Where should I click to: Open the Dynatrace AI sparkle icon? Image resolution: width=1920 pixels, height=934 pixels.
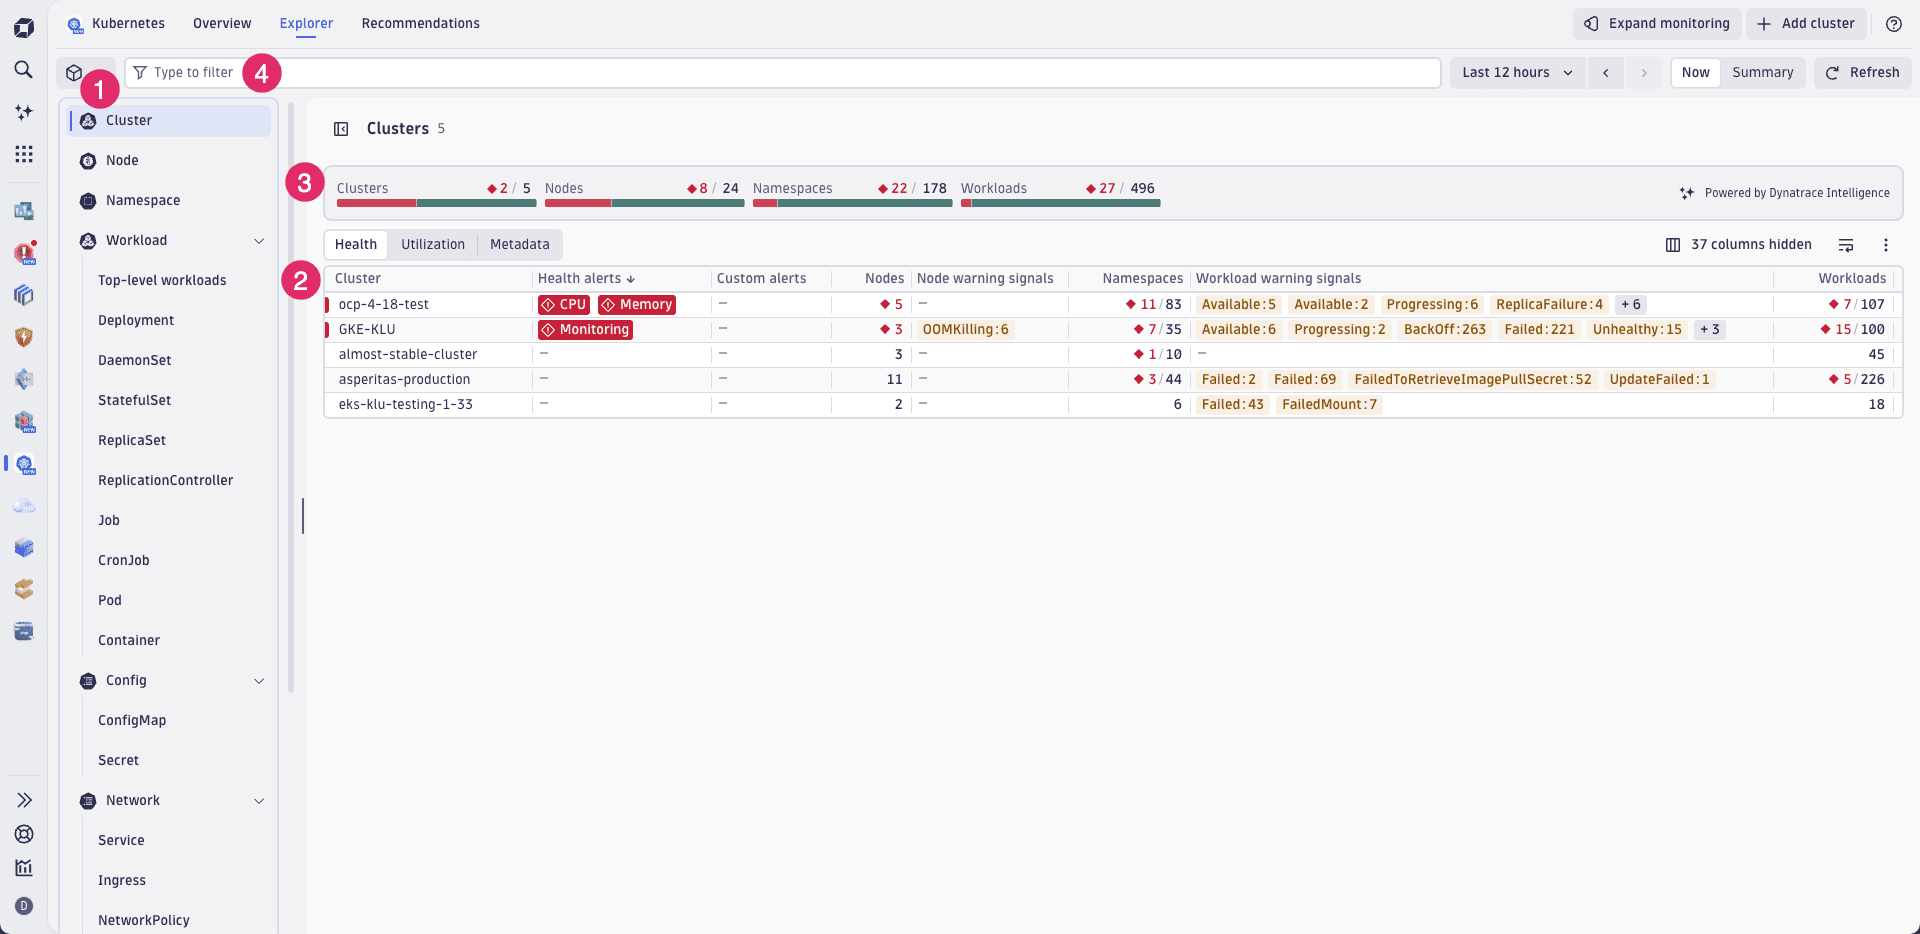(x=24, y=112)
